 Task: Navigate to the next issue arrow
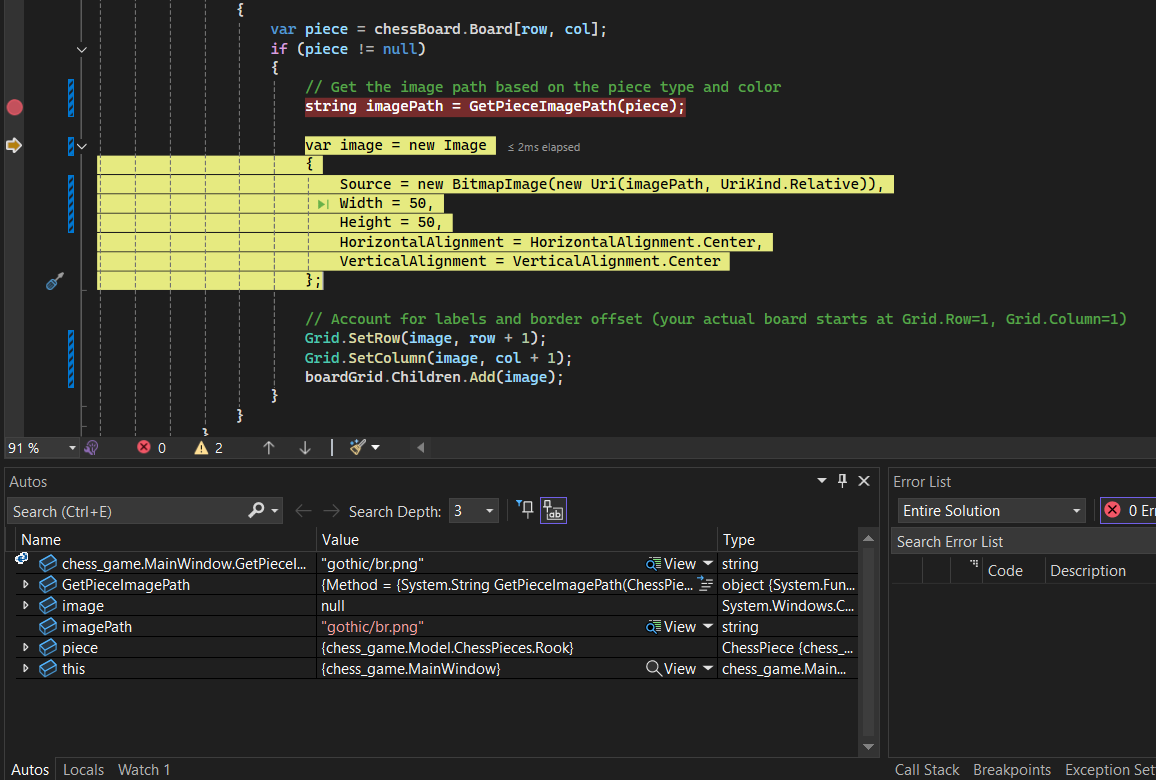[304, 448]
